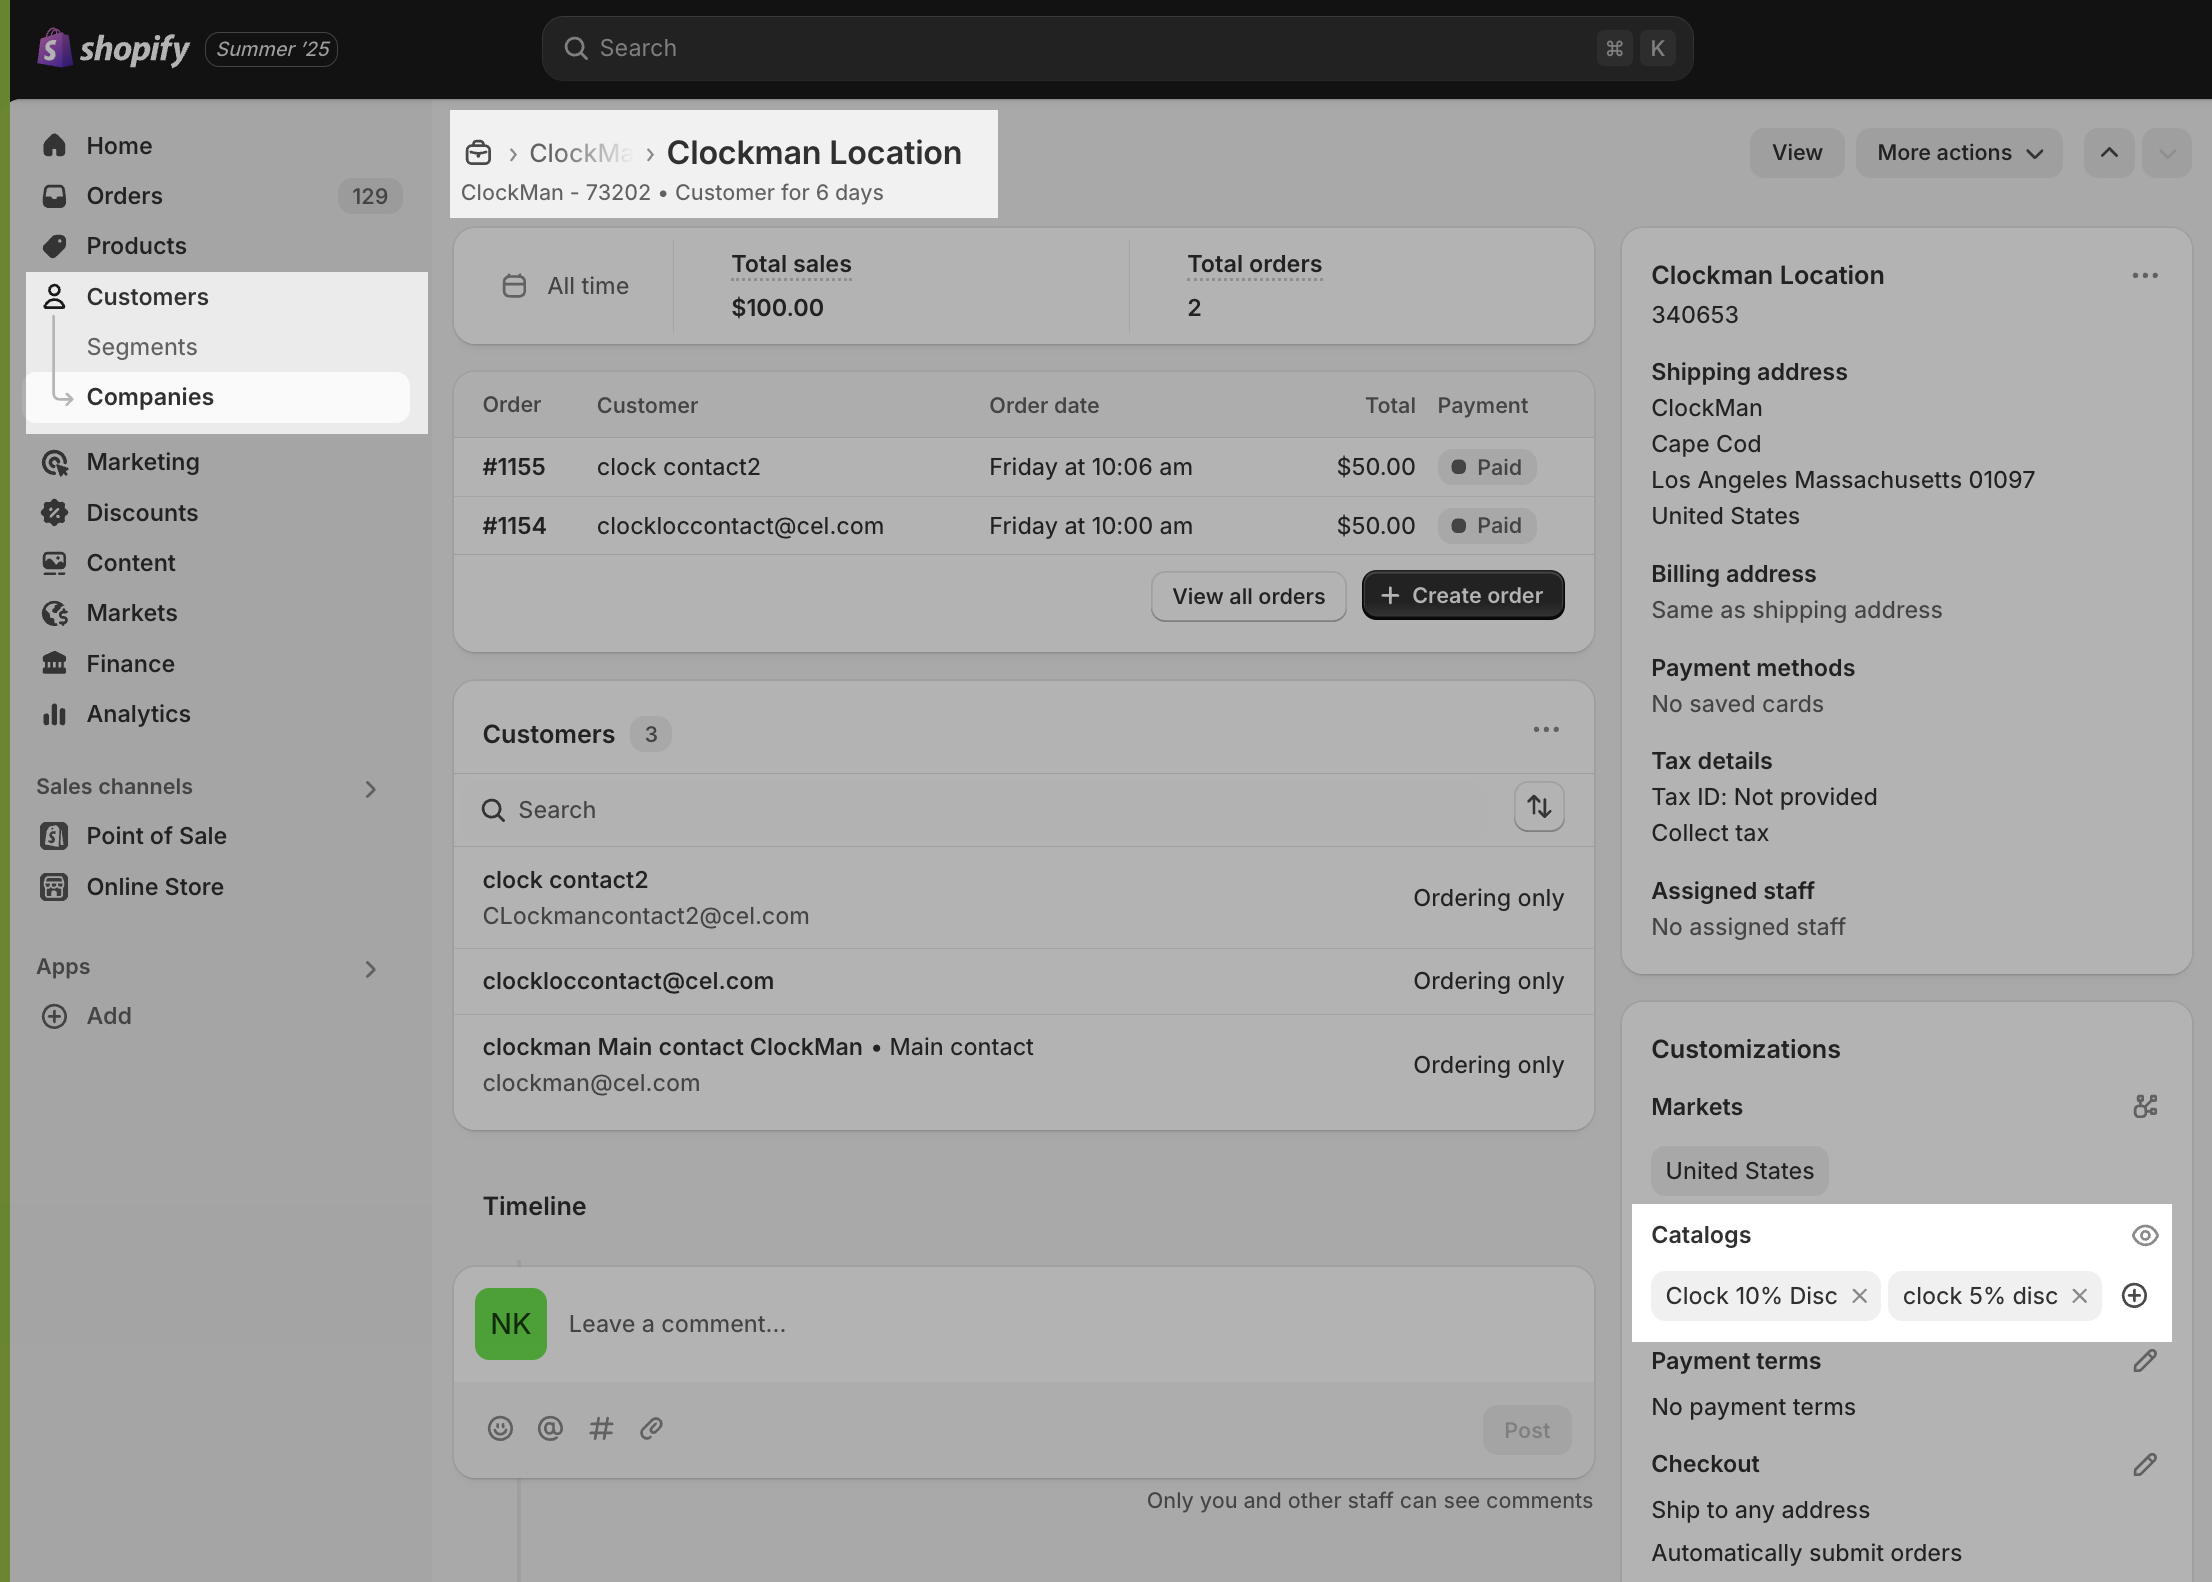
Task: Click the View button
Action: (x=1797, y=153)
